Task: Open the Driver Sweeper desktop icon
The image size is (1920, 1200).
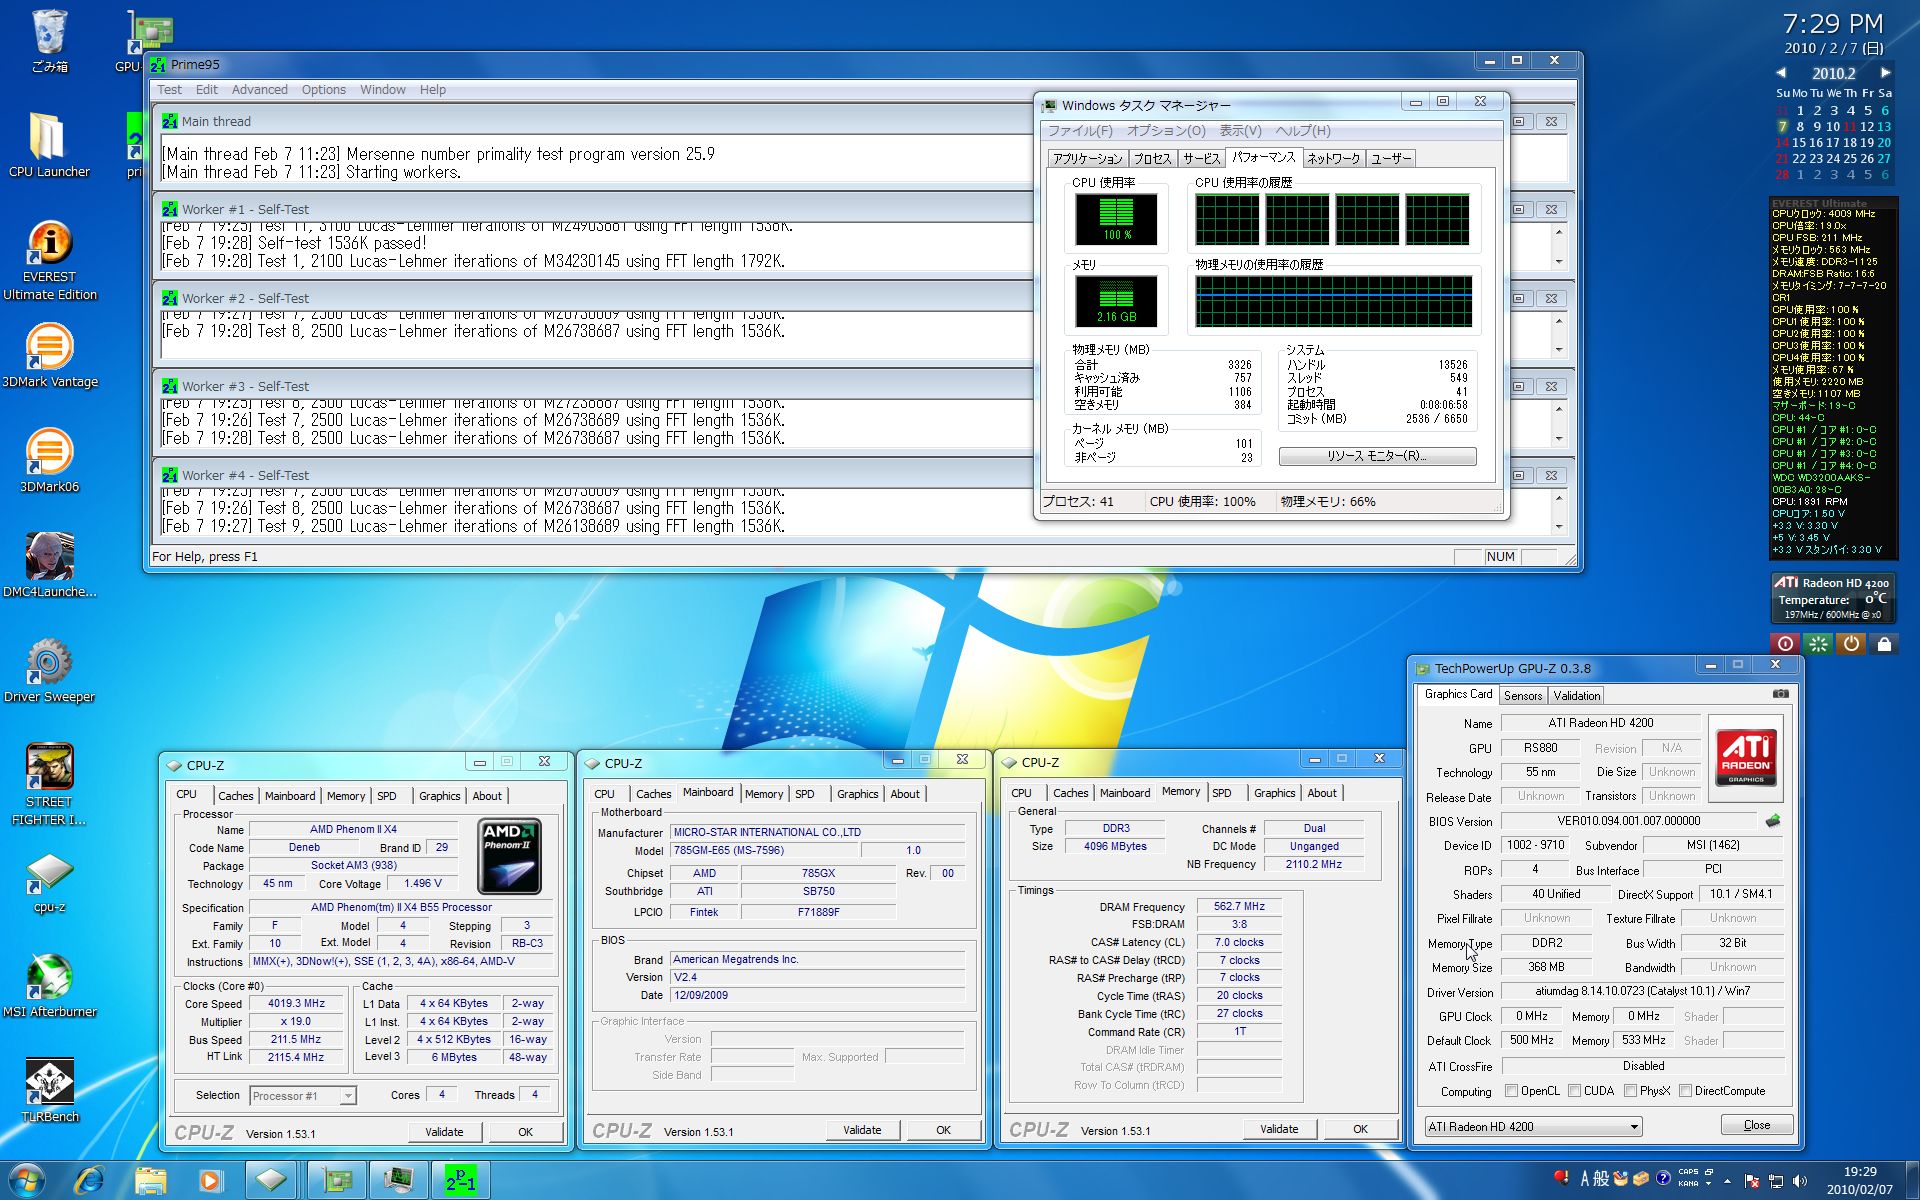Action: pos(49,663)
